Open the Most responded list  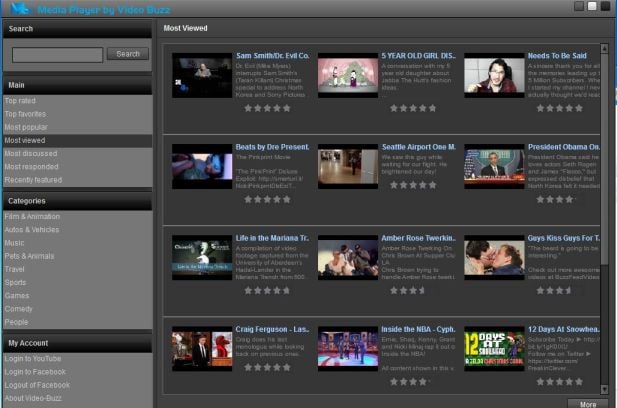31,167
